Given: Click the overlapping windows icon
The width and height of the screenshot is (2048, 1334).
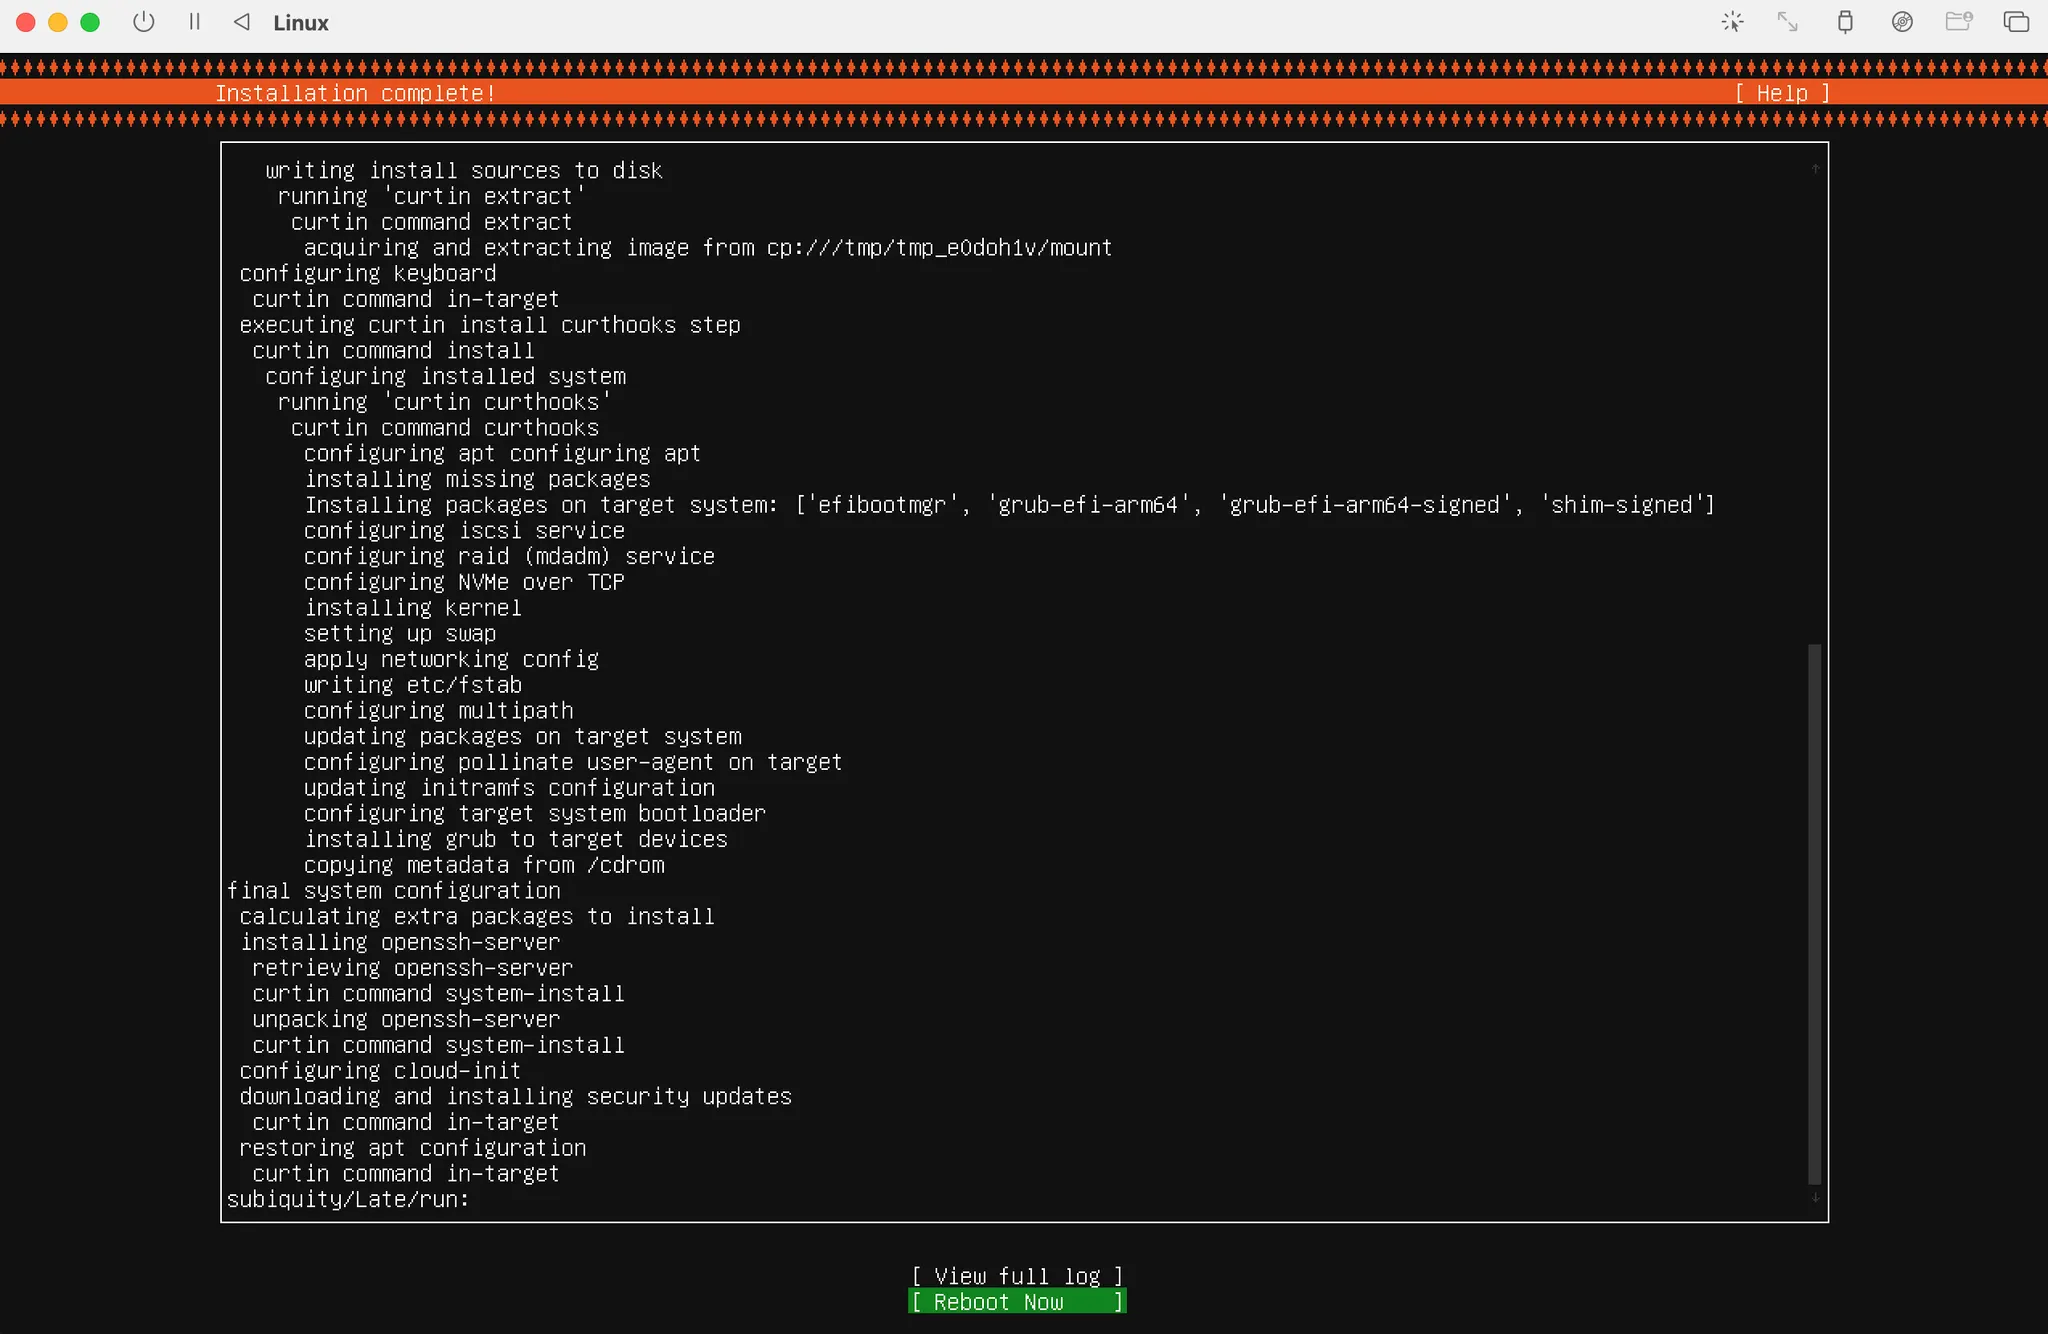Looking at the screenshot, I should 2016,22.
